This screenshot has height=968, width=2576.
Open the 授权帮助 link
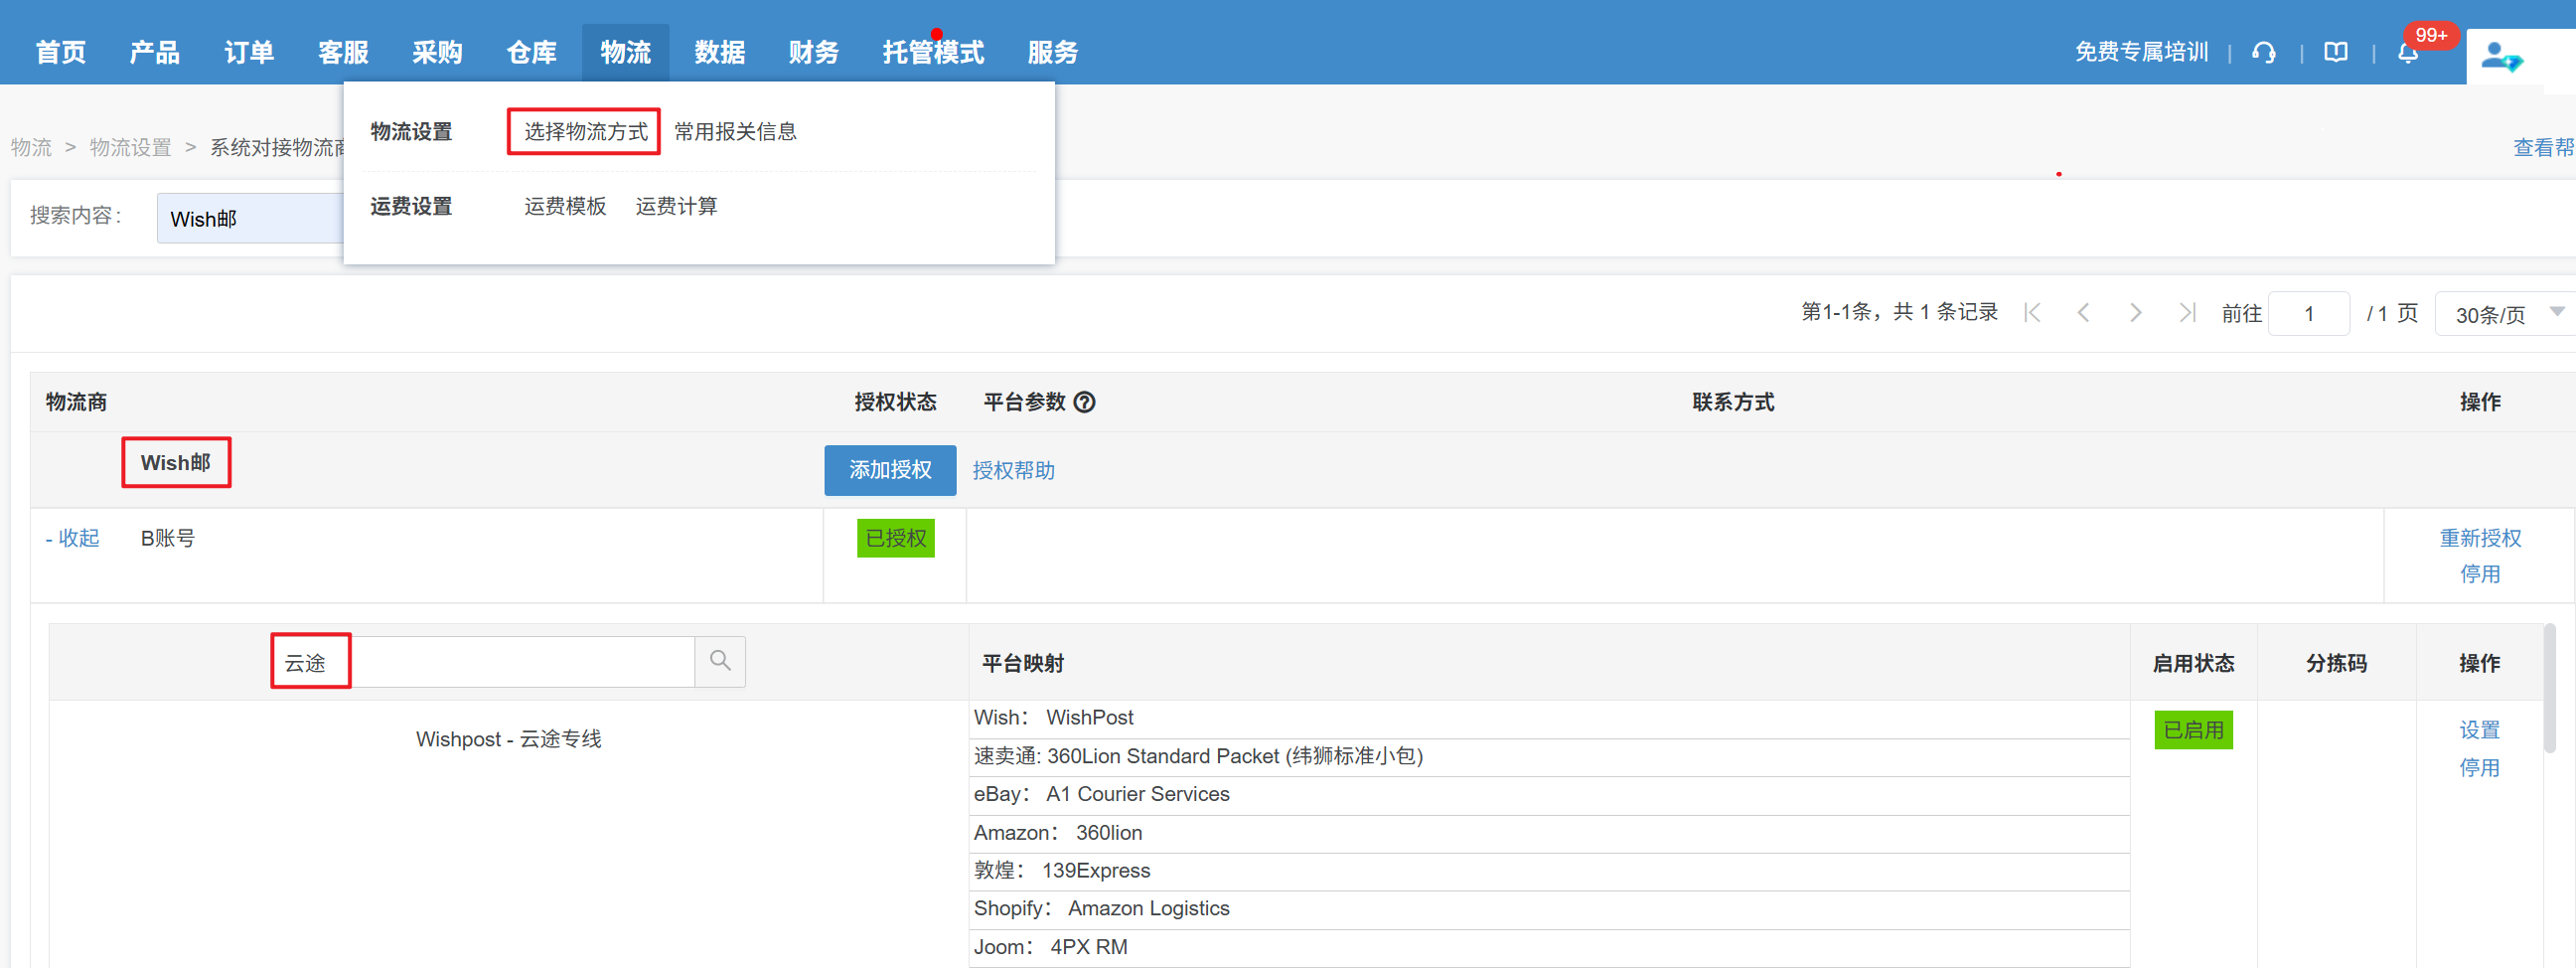(1013, 470)
